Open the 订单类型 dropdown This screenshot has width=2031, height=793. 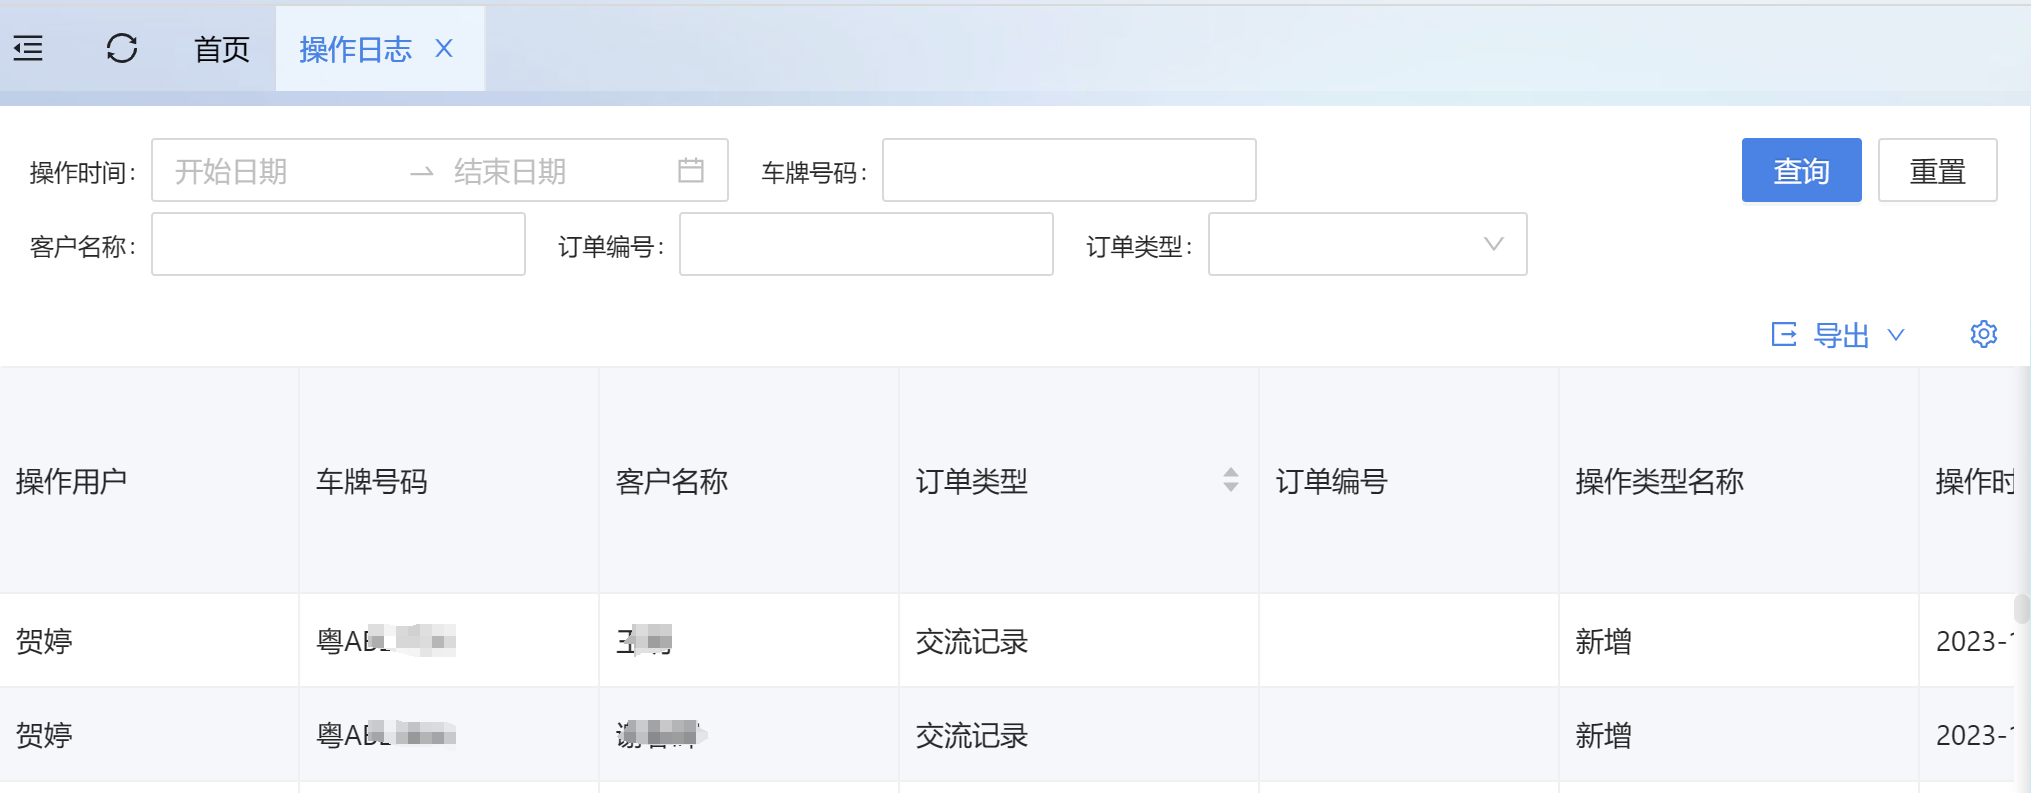(1366, 244)
